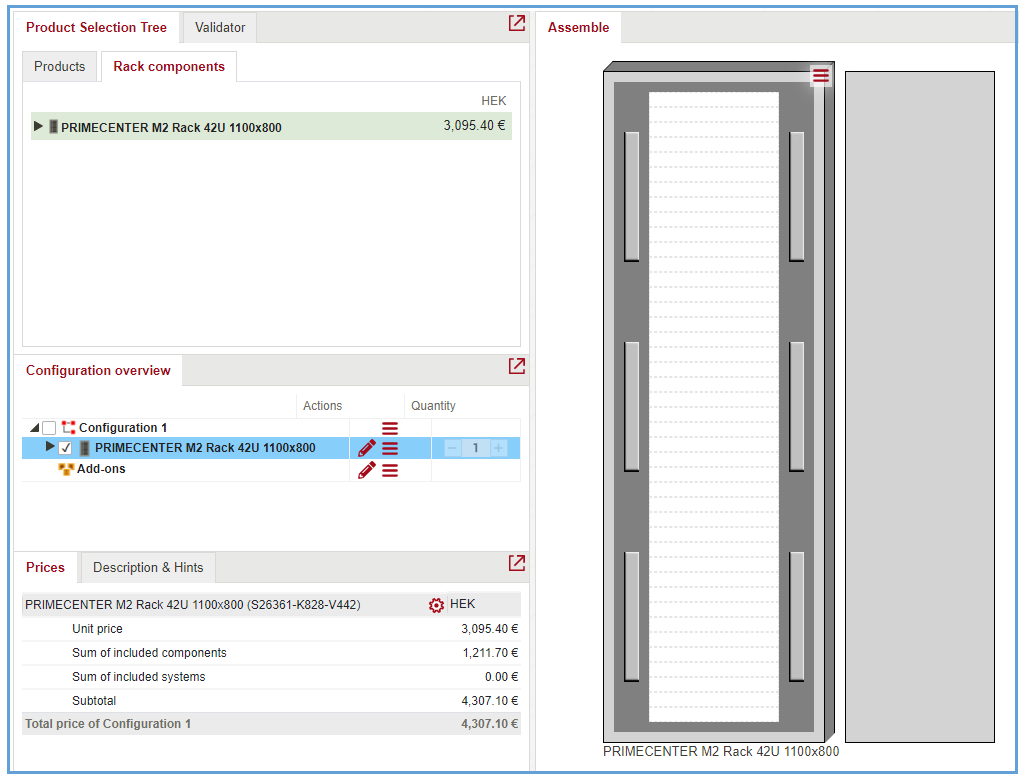
Task: Uncheck the PRIMECENTER M2 Rack checkbox
Action: click(65, 448)
